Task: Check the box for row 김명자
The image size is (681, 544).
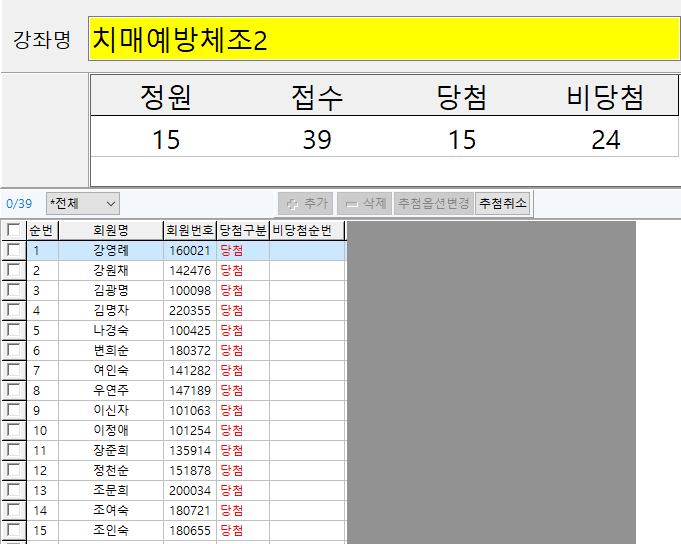Action: click(x=13, y=310)
